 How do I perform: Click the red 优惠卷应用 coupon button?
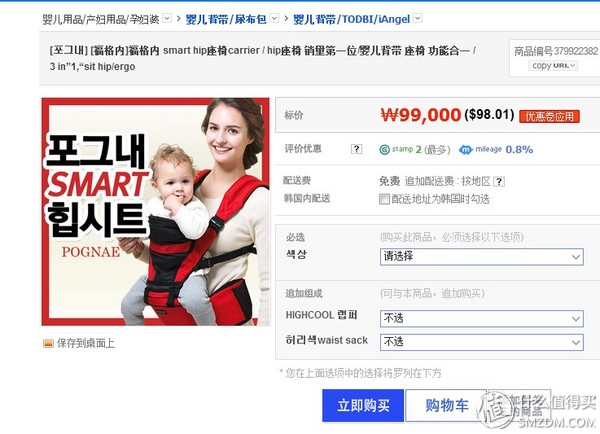[549, 116]
